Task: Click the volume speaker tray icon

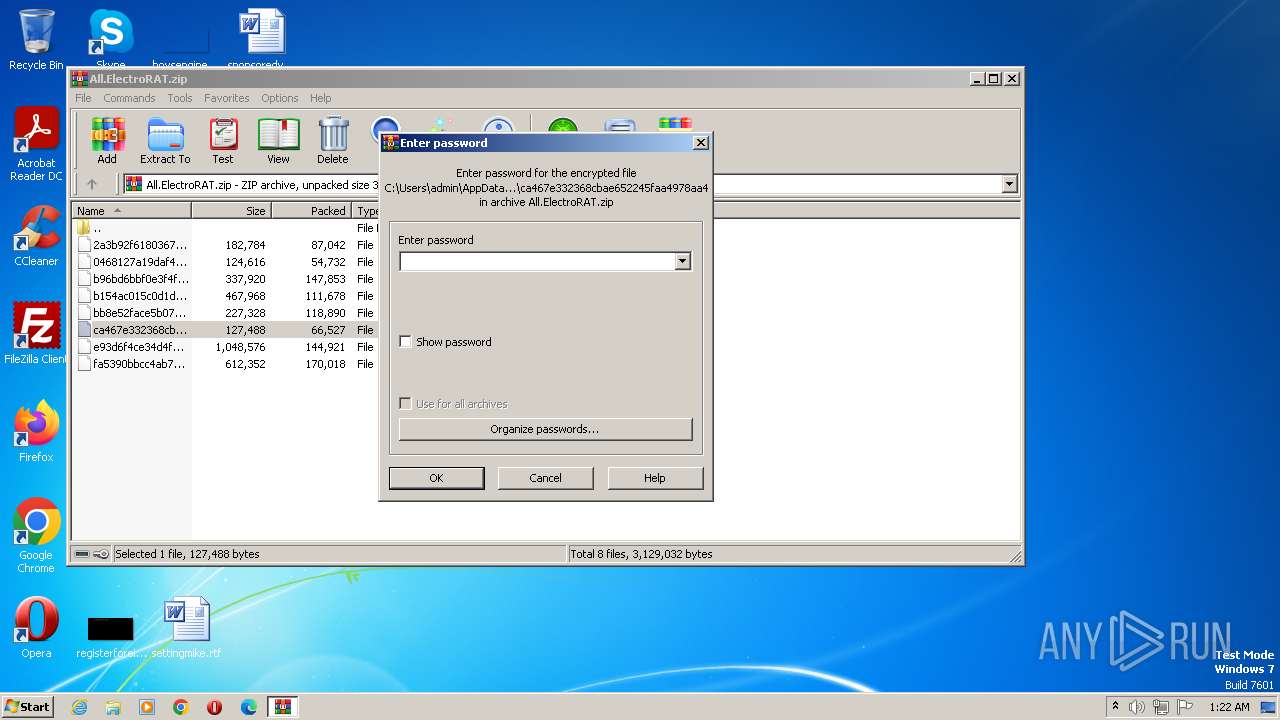Action: pyautogui.click(x=1137, y=707)
